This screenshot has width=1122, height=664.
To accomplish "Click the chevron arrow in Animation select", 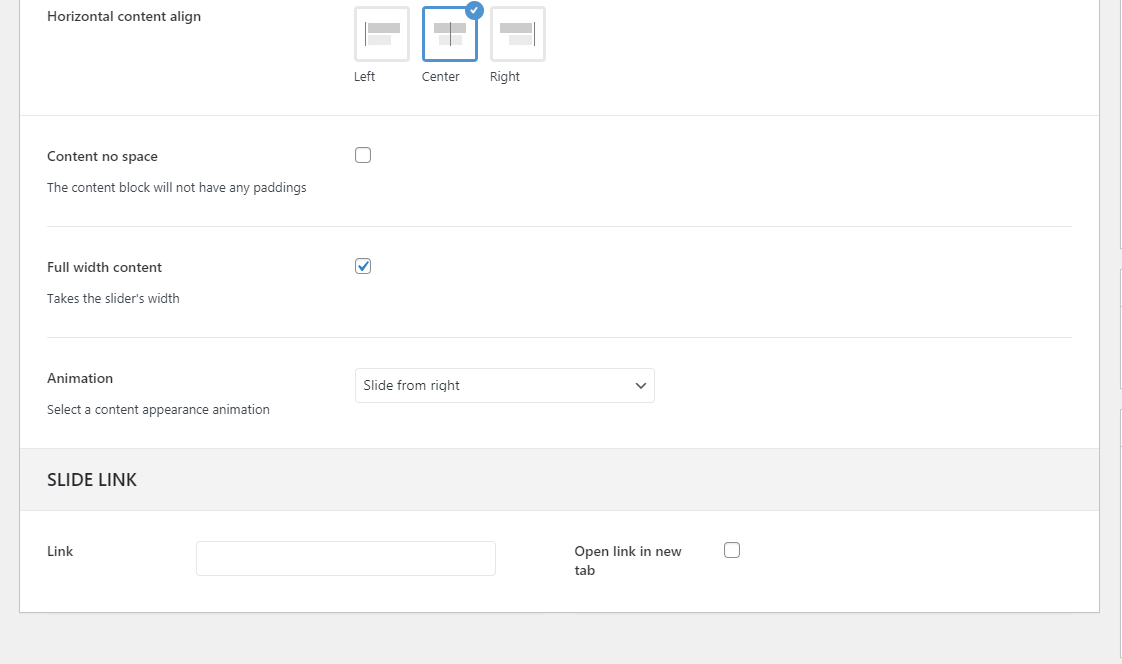I will tap(641, 386).
